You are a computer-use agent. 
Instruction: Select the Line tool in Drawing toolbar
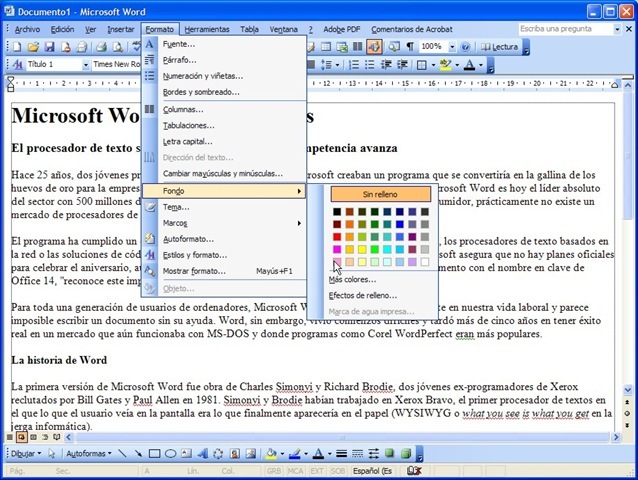coord(122,453)
